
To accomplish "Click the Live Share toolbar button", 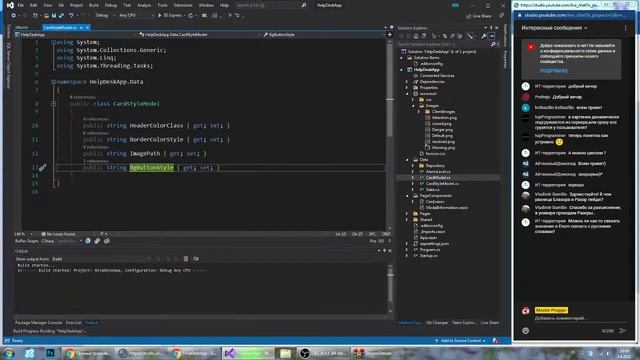I will click(479, 16).
